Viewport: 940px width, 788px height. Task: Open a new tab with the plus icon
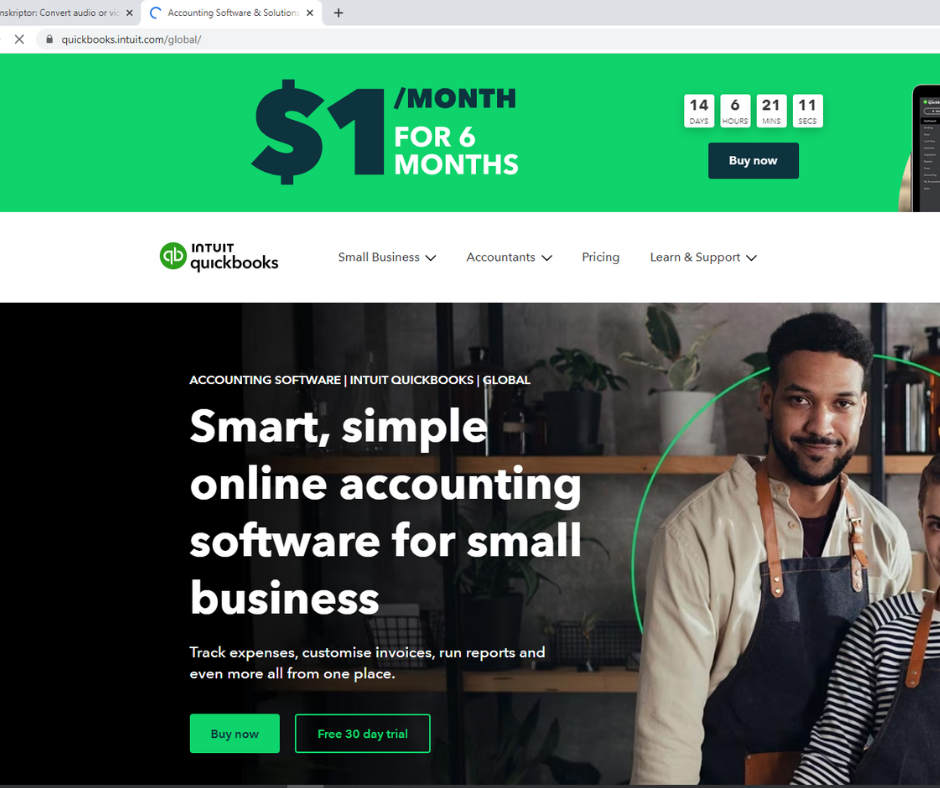tap(338, 13)
